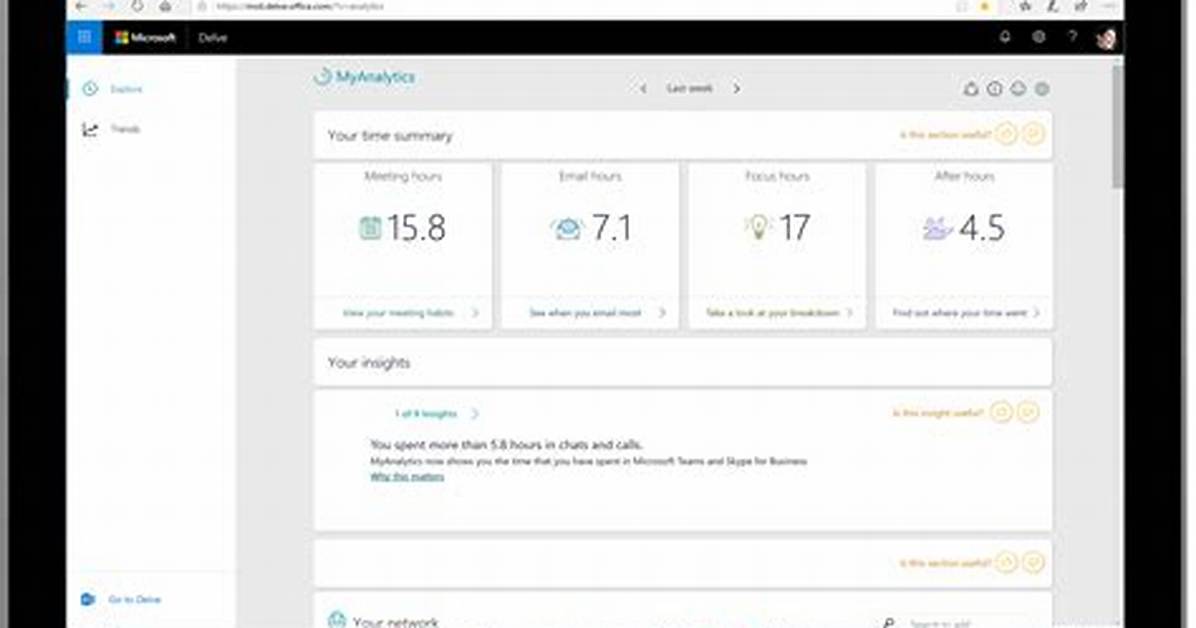Click the Your insights heading

368,362
